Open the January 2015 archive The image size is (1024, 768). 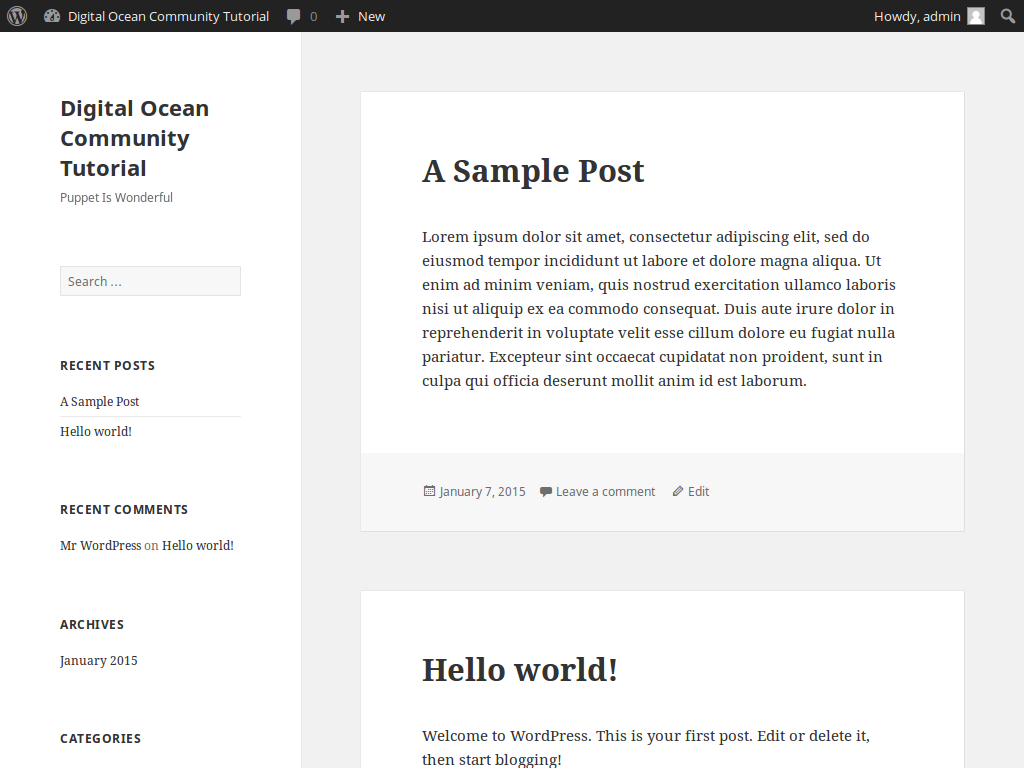(x=99, y=660)
